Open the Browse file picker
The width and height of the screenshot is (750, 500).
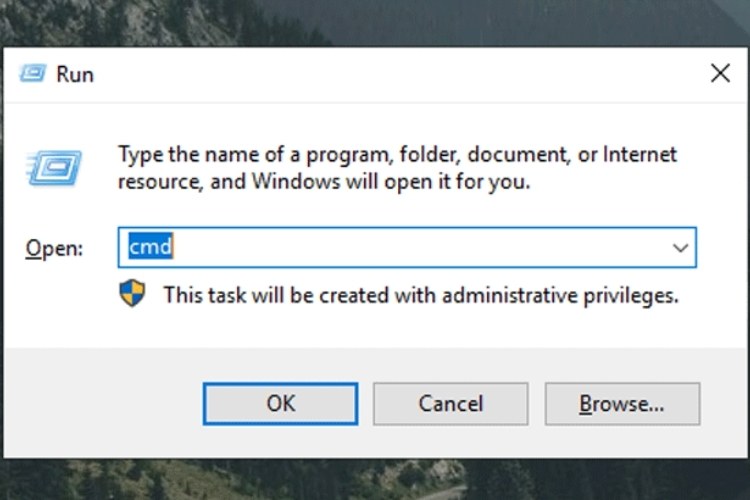pos(622,403)
